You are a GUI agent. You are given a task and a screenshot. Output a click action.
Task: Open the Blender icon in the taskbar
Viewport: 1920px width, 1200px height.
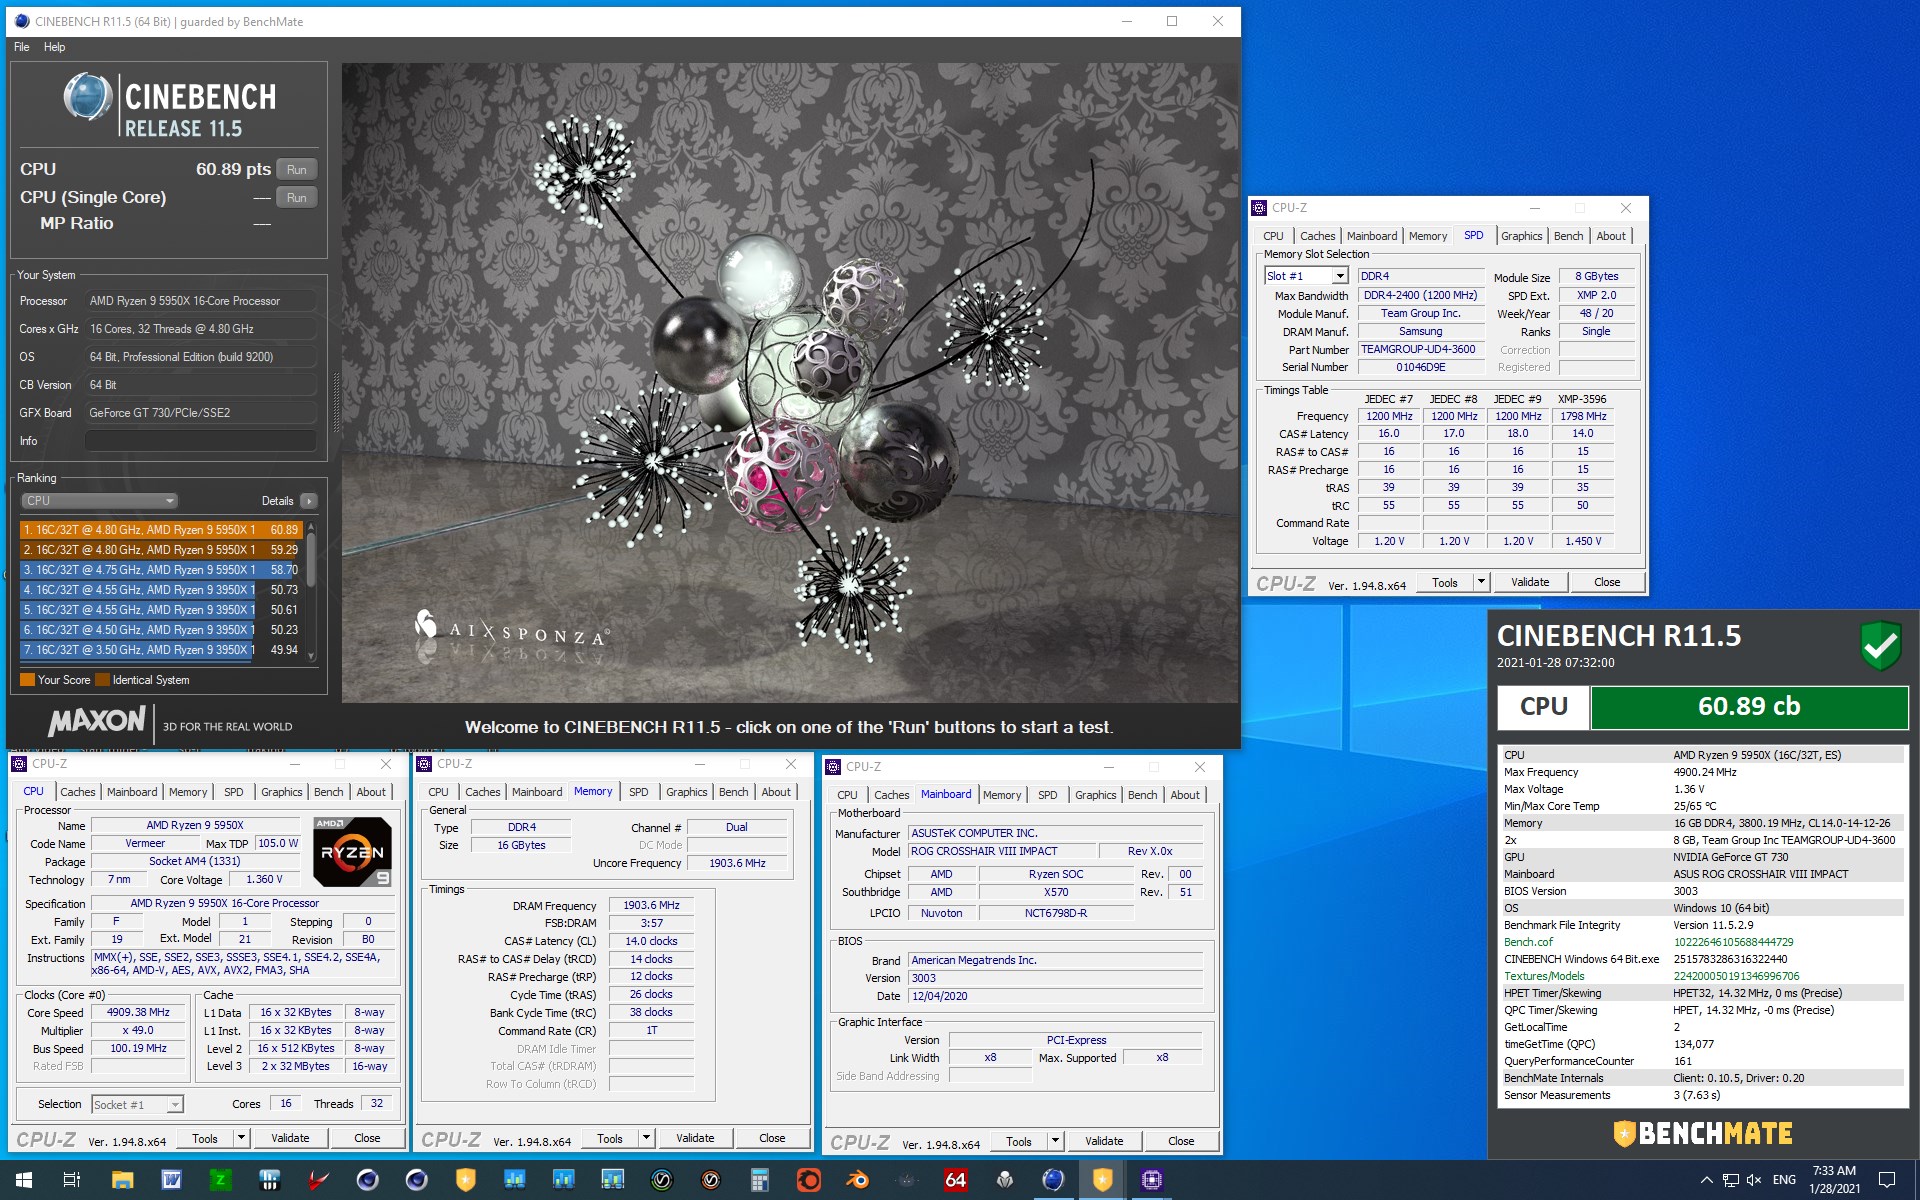pos(857,1180)
